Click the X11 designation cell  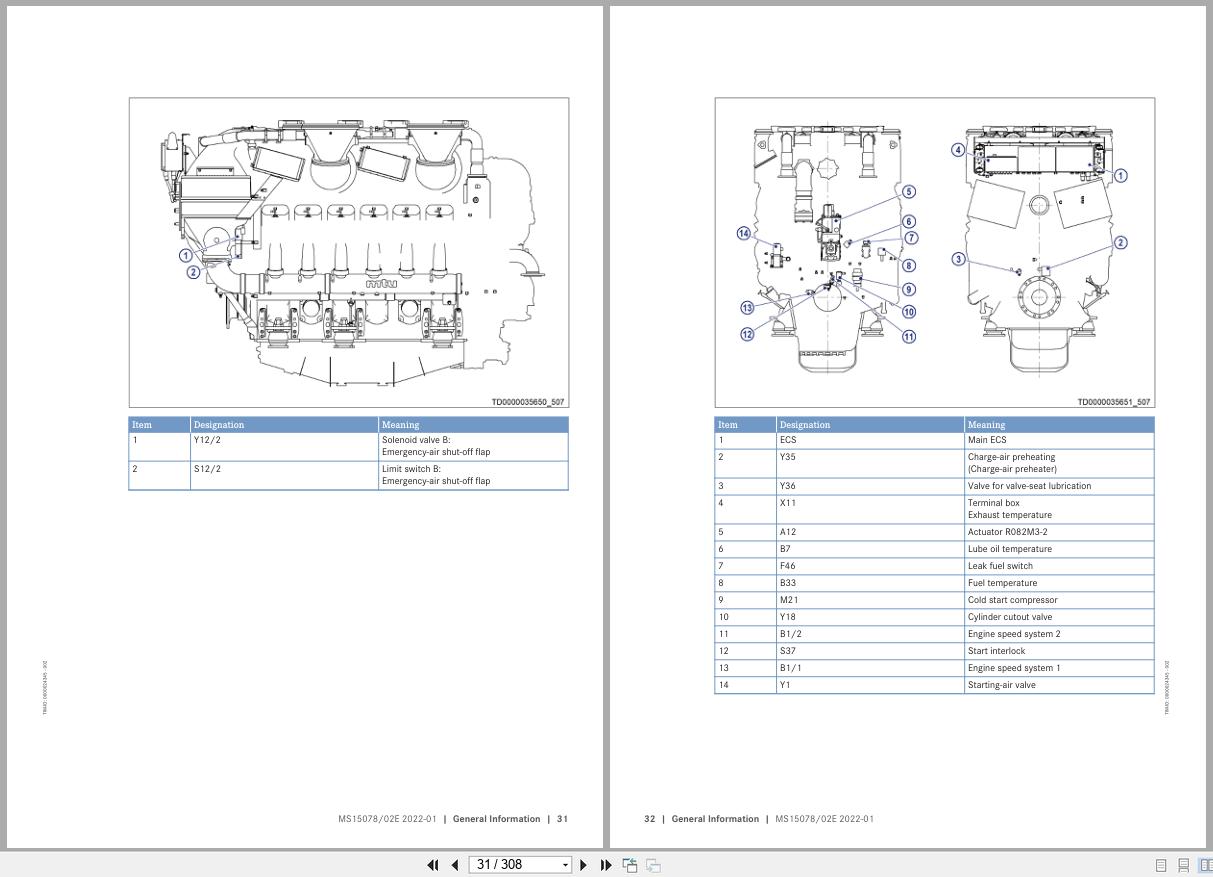click(x=870, y=509)
